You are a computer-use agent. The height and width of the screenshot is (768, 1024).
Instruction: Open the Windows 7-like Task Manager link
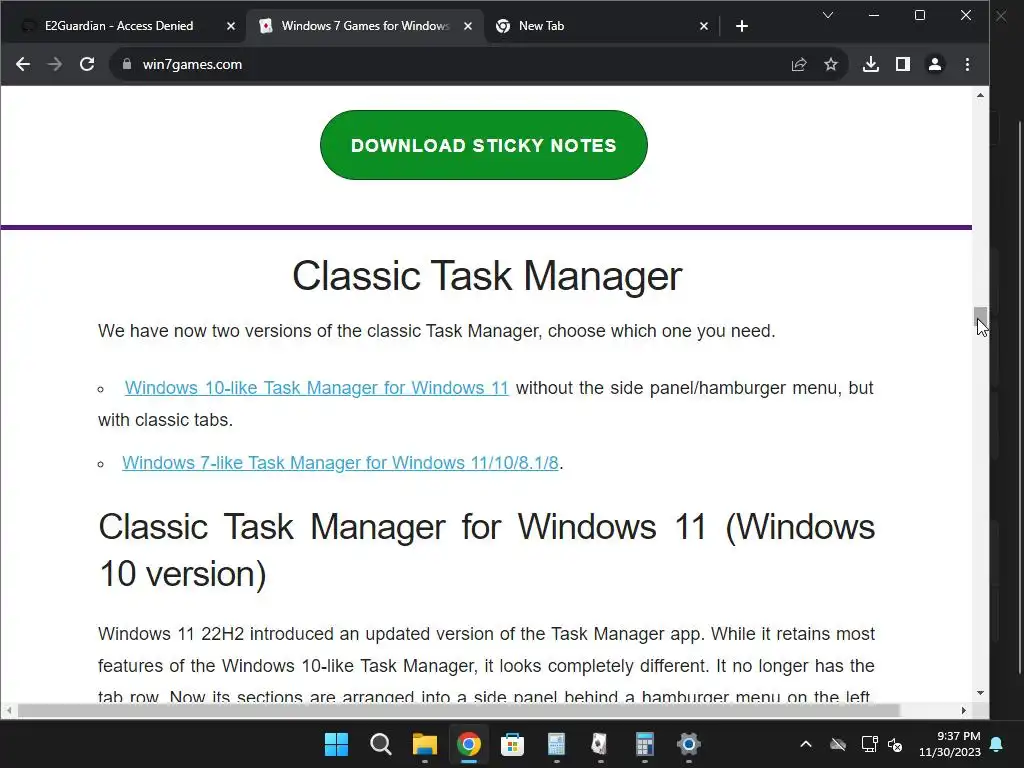(340, 463)
